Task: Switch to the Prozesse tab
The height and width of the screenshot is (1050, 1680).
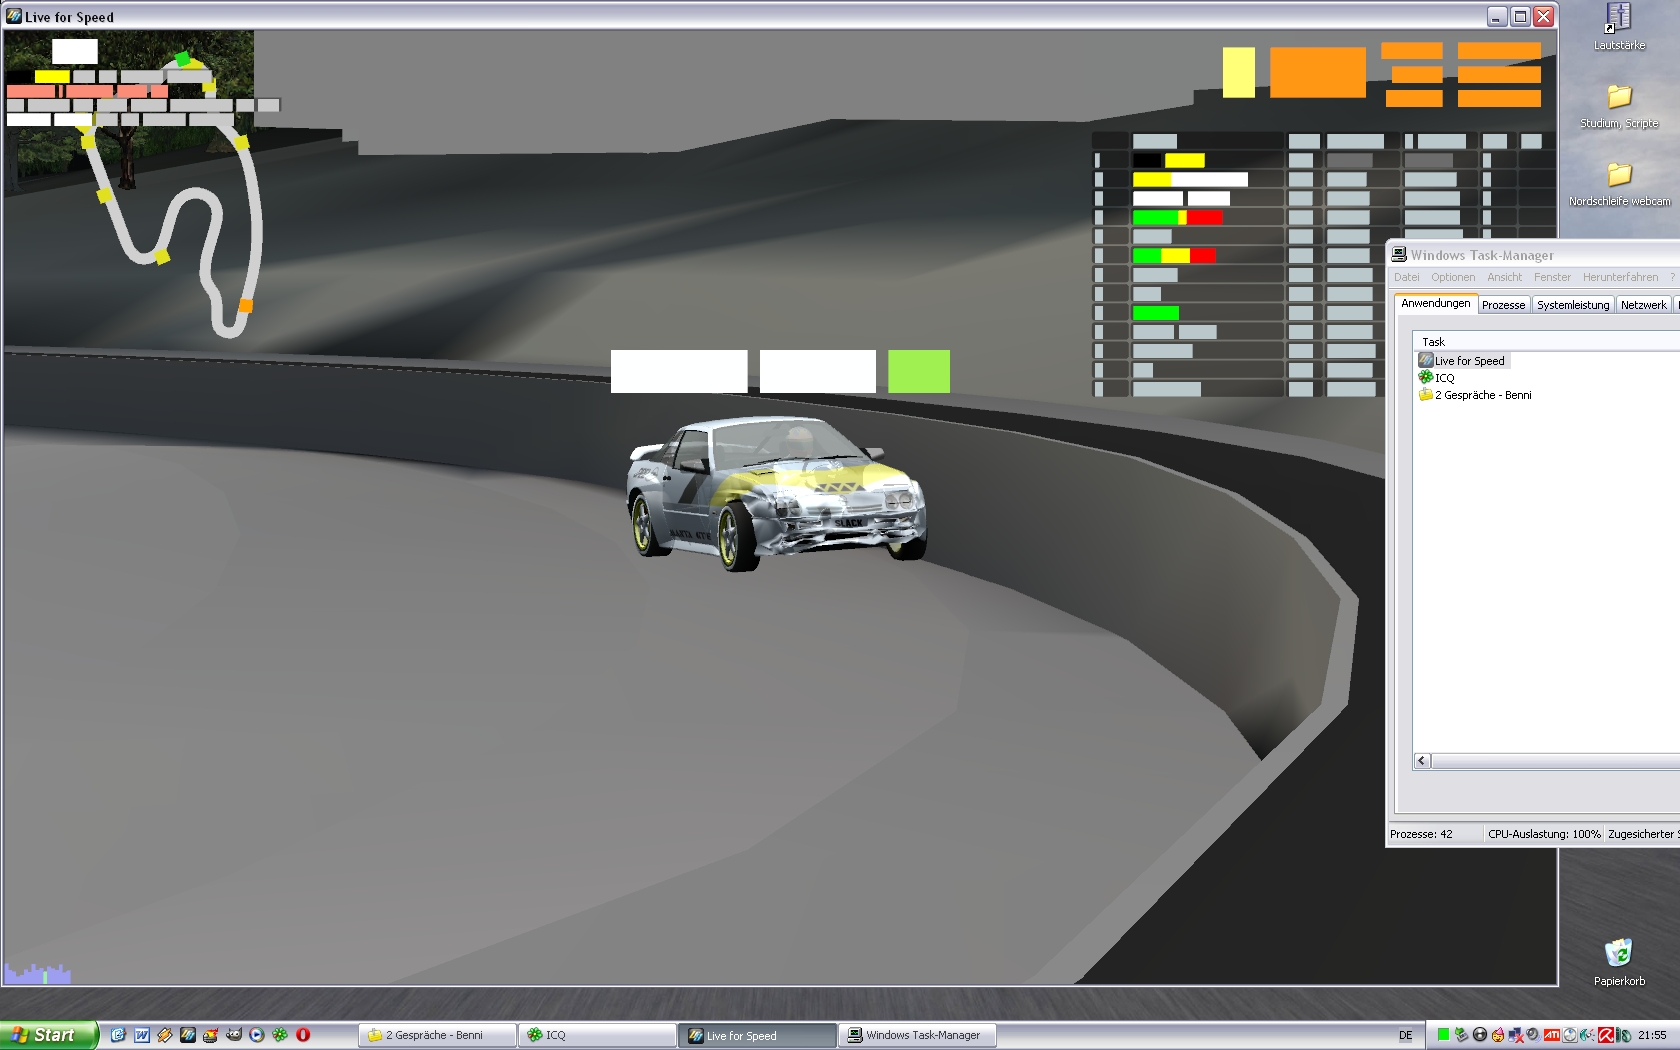Action: 1504,305
